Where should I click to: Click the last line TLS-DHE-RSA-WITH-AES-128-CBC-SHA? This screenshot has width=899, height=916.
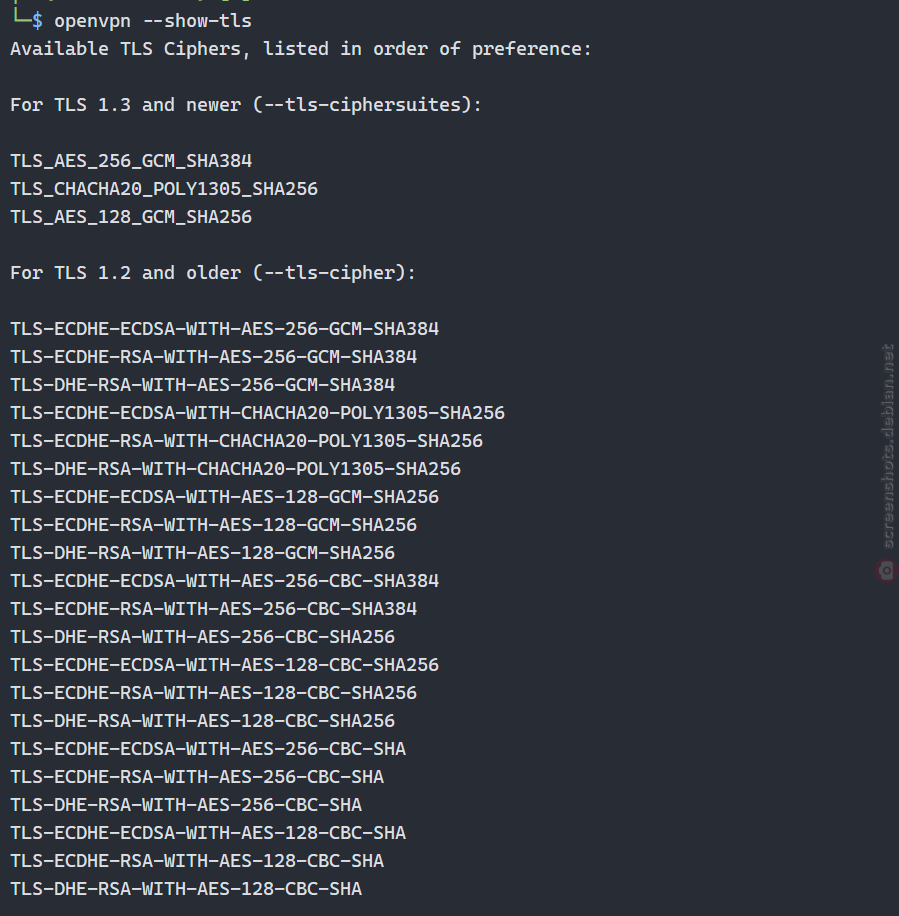(186, 889)
